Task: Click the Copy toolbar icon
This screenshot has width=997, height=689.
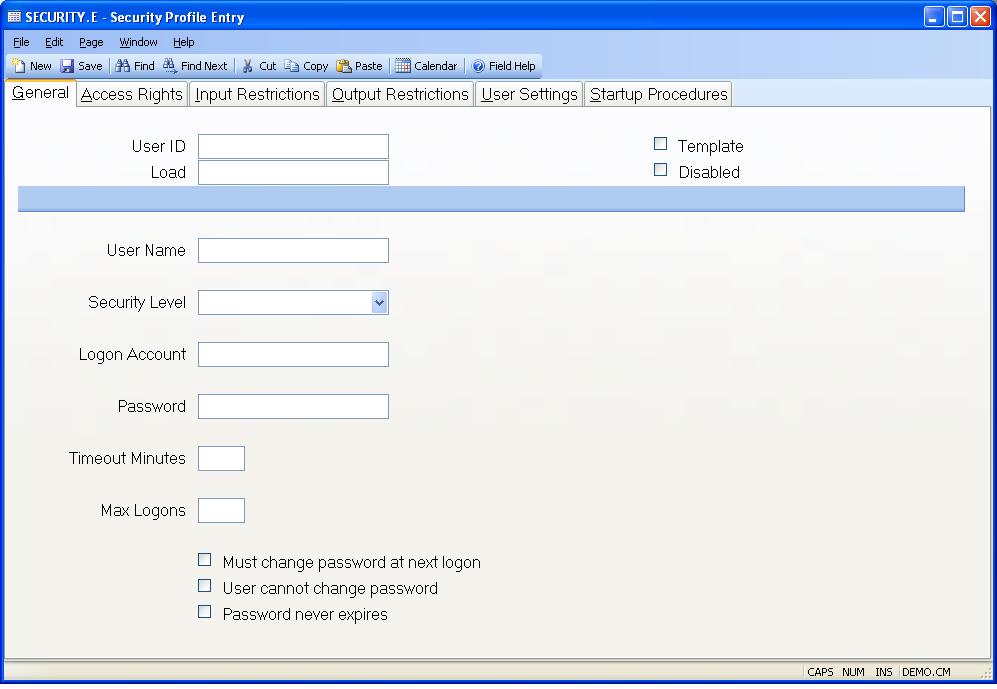Action: 291,66
